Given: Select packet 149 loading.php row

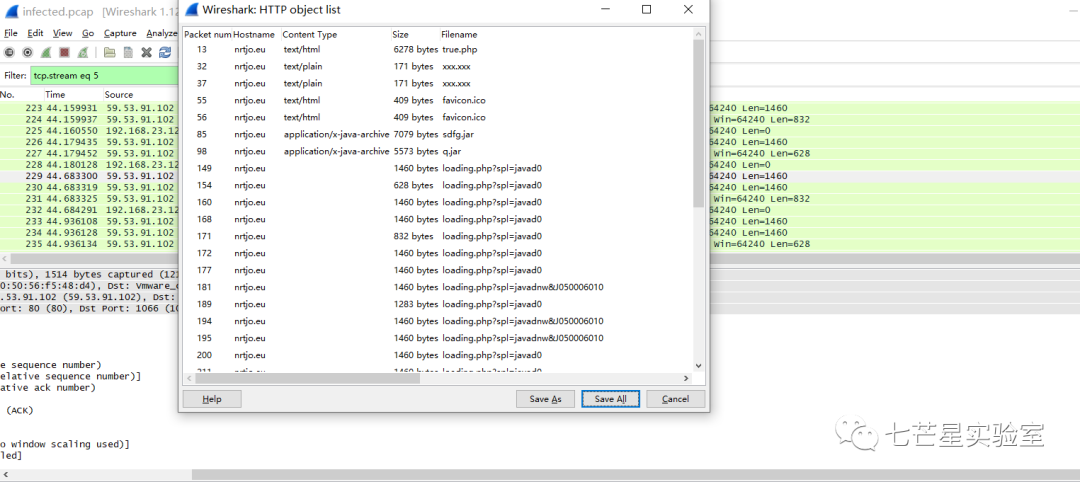Looking at the screenshot, I should (437, 168).
